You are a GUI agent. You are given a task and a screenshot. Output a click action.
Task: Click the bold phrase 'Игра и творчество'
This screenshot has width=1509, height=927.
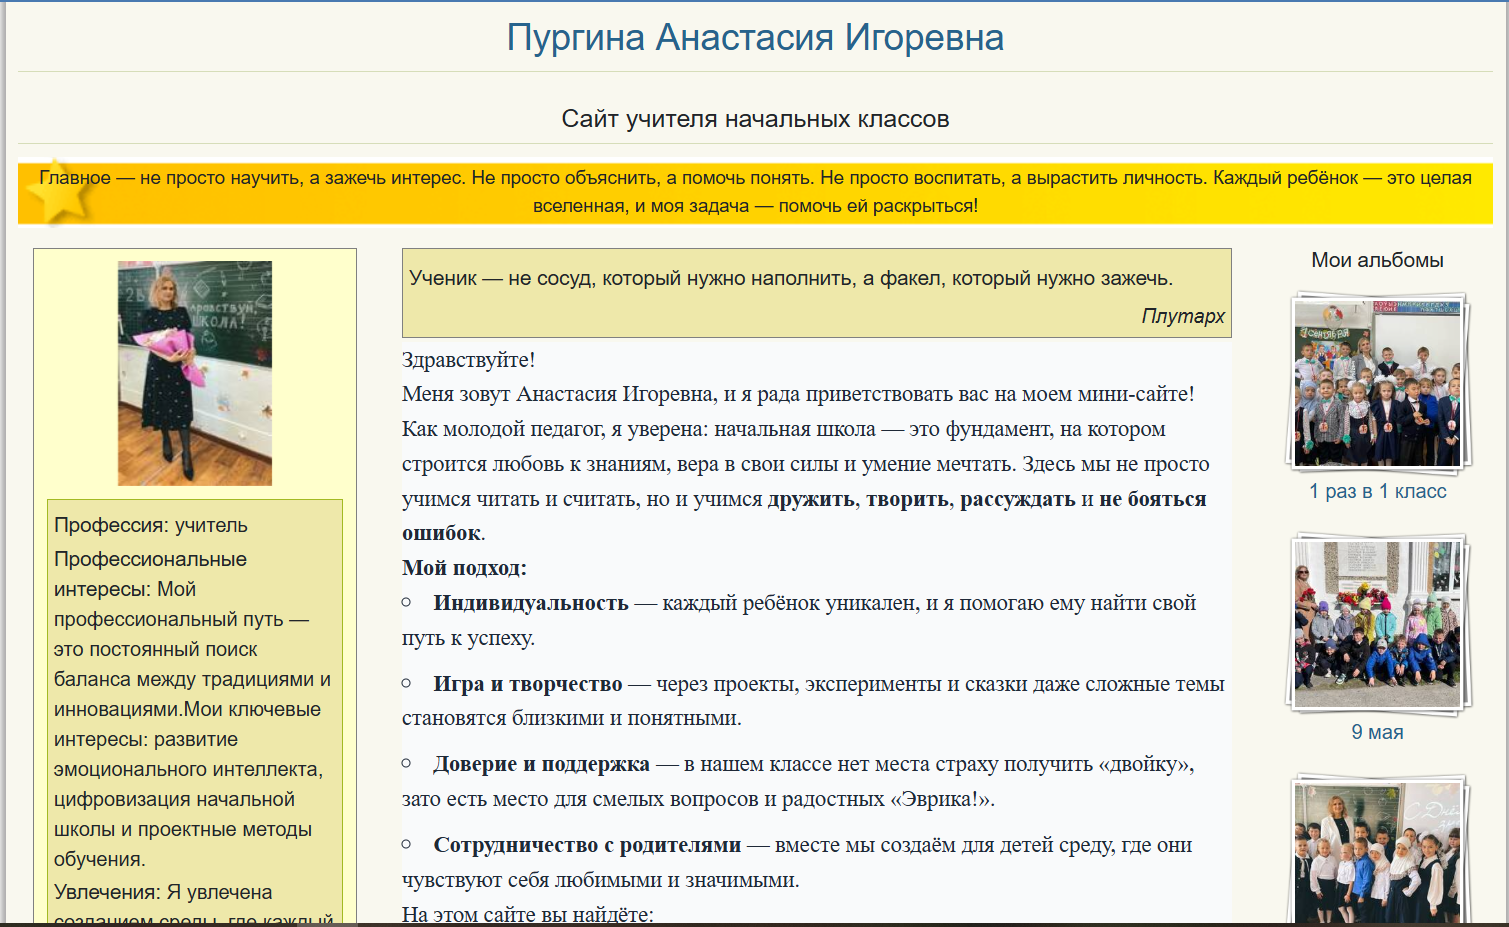(x=527, y=684)
